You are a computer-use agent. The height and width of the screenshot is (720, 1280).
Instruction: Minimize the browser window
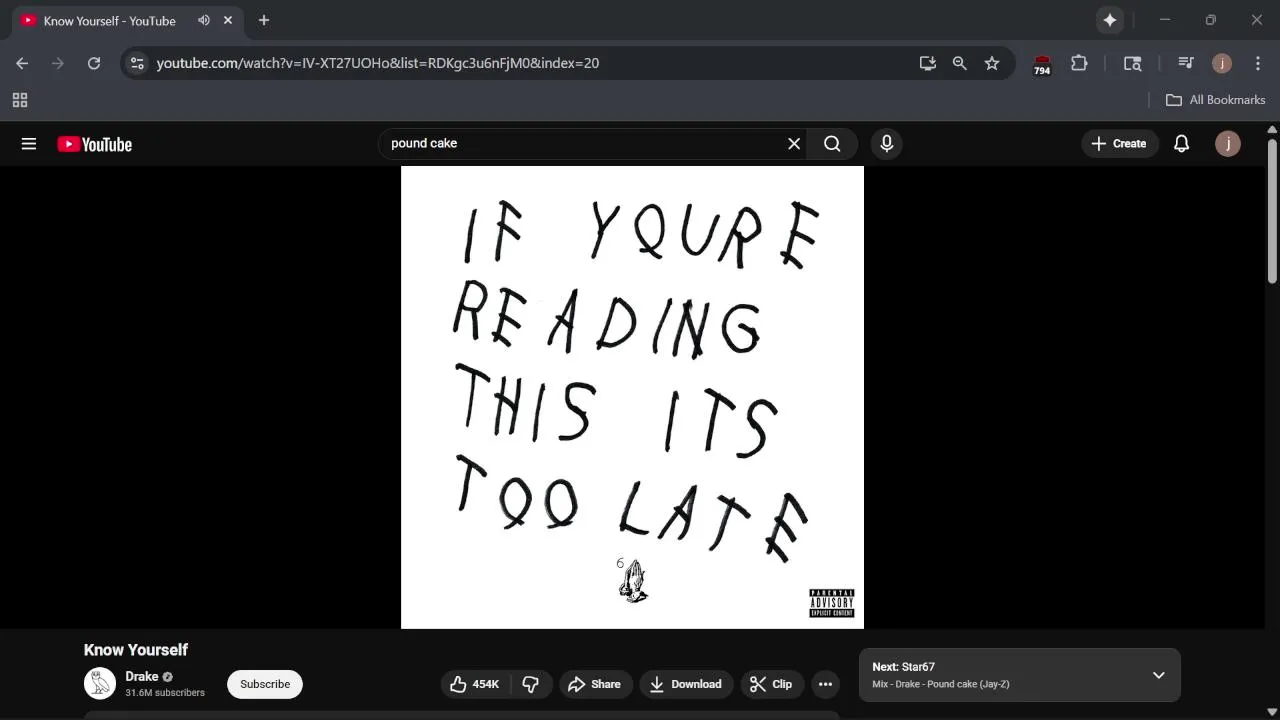tap(1164, 20)
